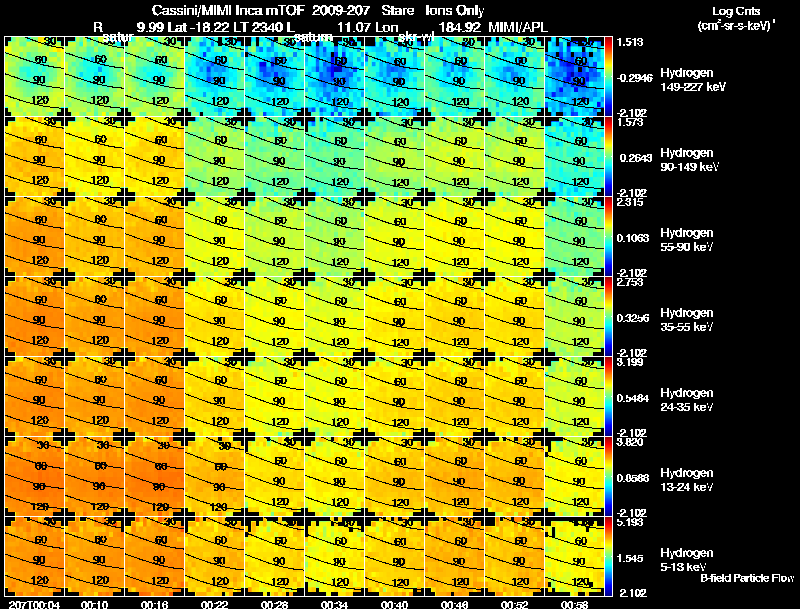The image size is (800, 609).
Task: Click the 'Hydrogen 24-35 keV' row label
Action: 687,400
